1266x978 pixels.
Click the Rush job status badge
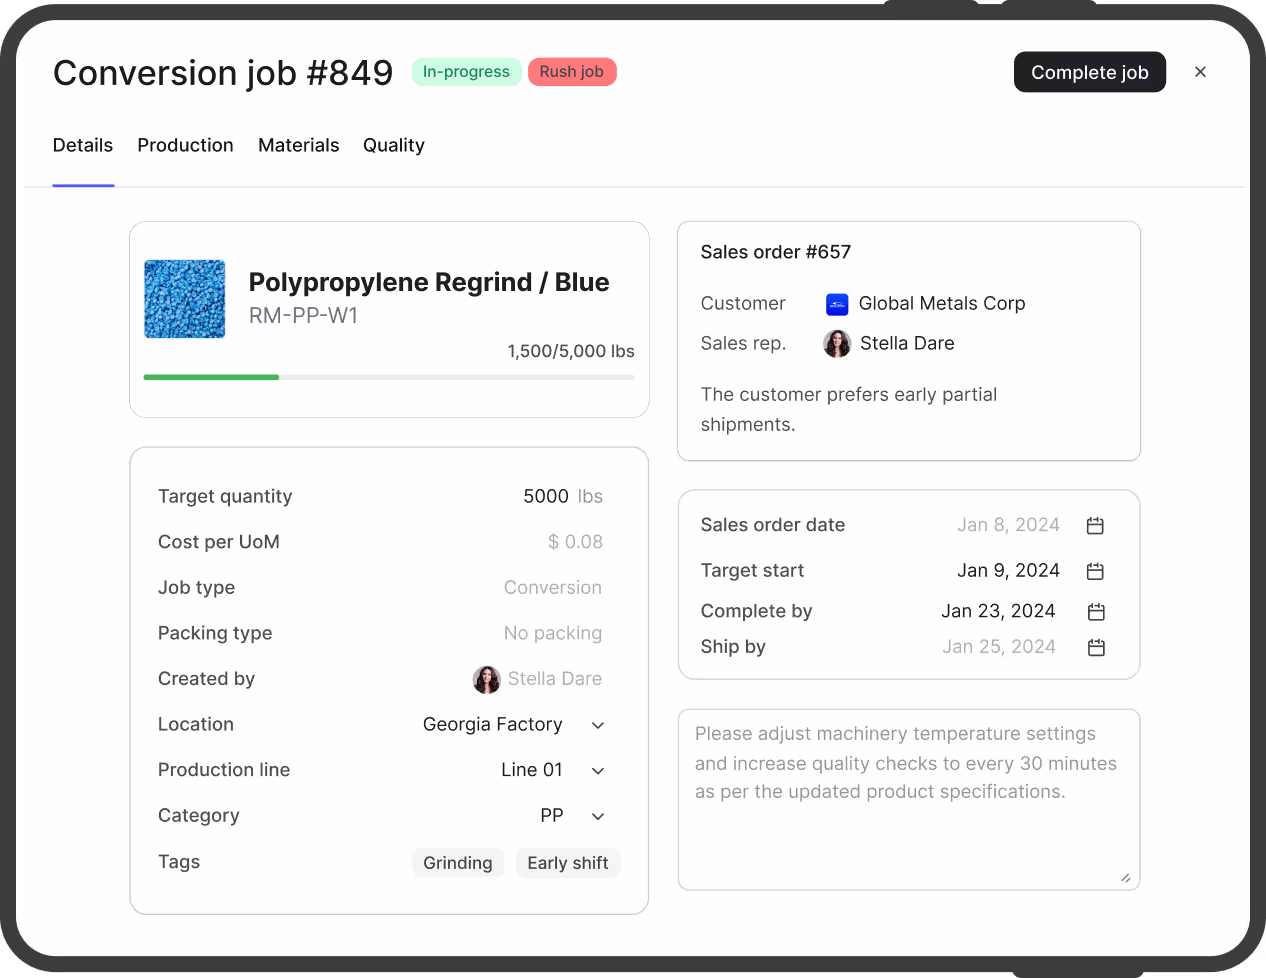click(x=572, y=71)
